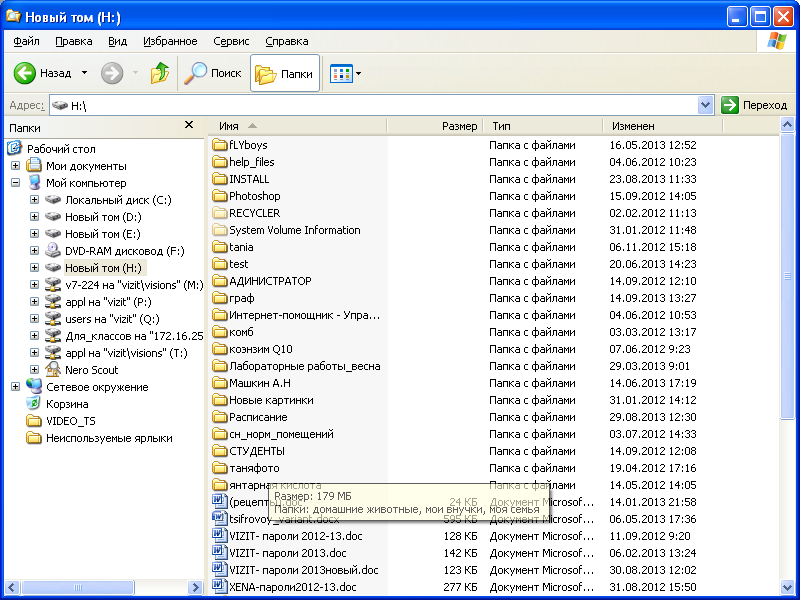
Task: Select Машкин А.Н folder icon
Action: (x=219, y=383)
